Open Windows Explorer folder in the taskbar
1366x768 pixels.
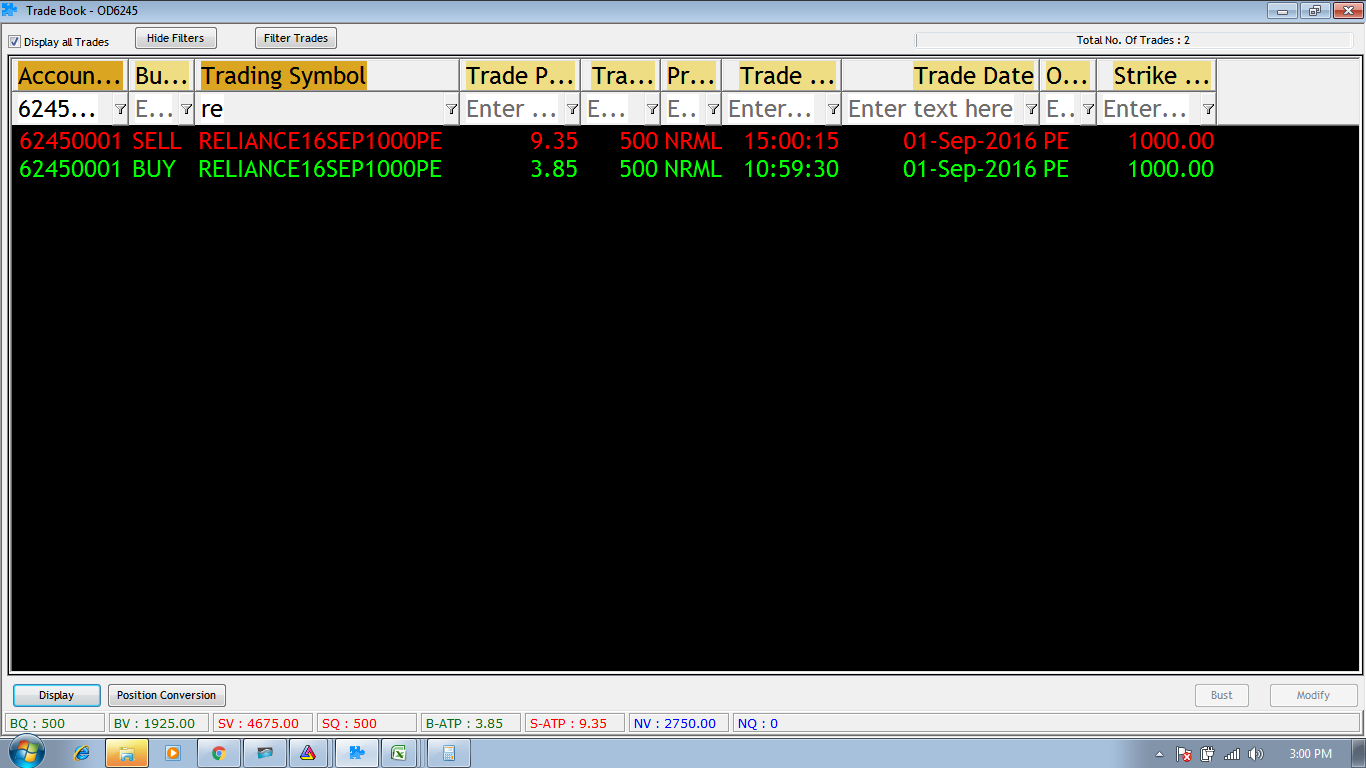[x=127, y=753]
